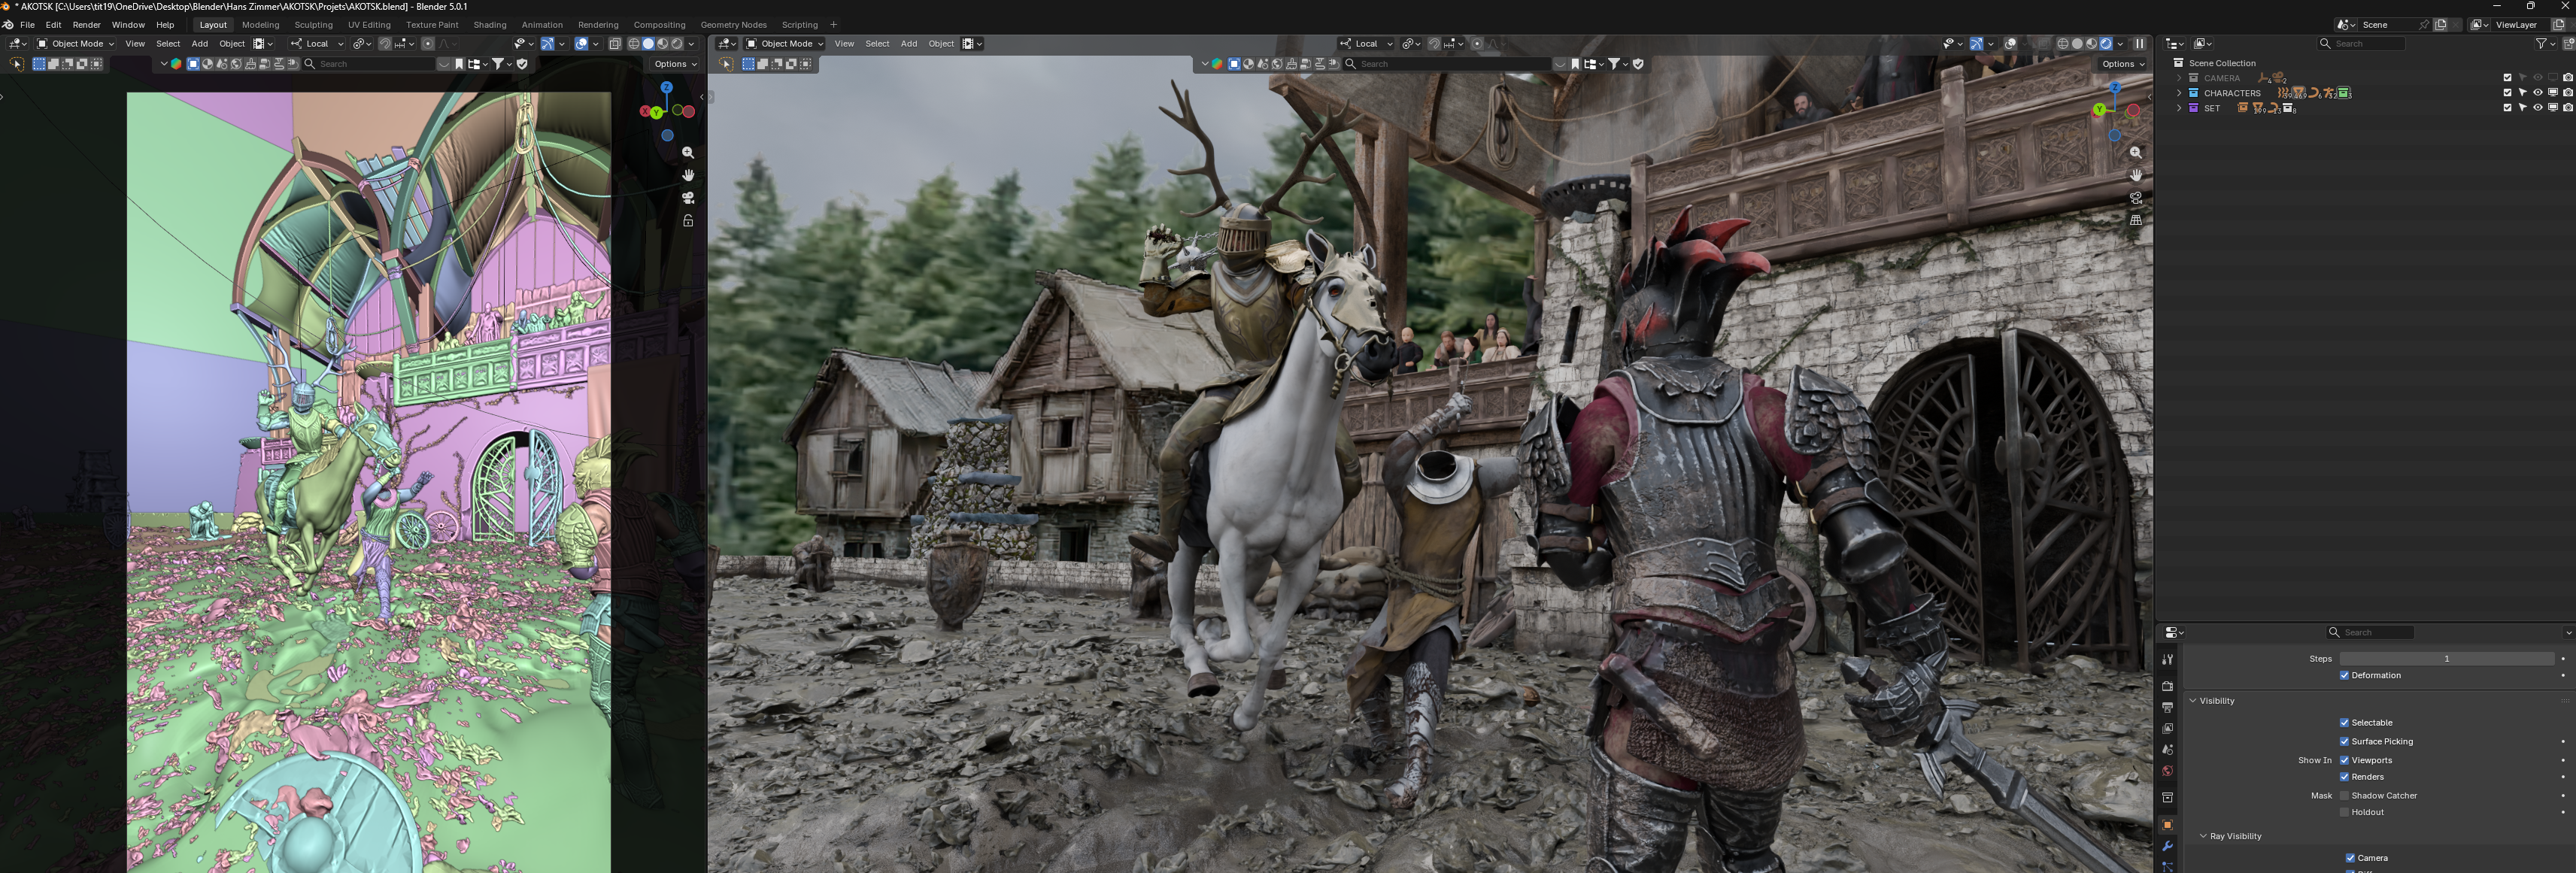Open the Render properties tab (camera-back icon)
Screen dimensions: 2576x873
[x=2167, y=686]
